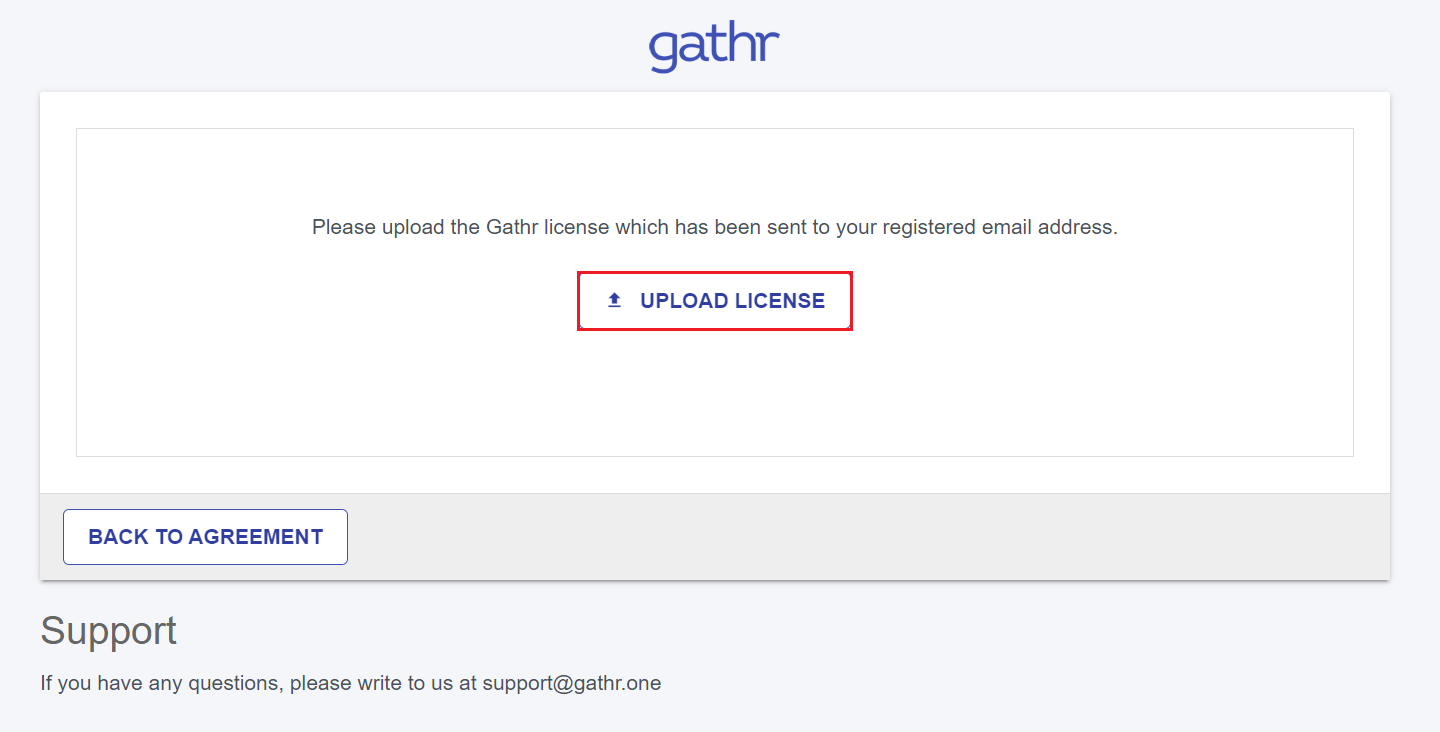Click the word "UPLOAD" next to the arrow icon

684,301
